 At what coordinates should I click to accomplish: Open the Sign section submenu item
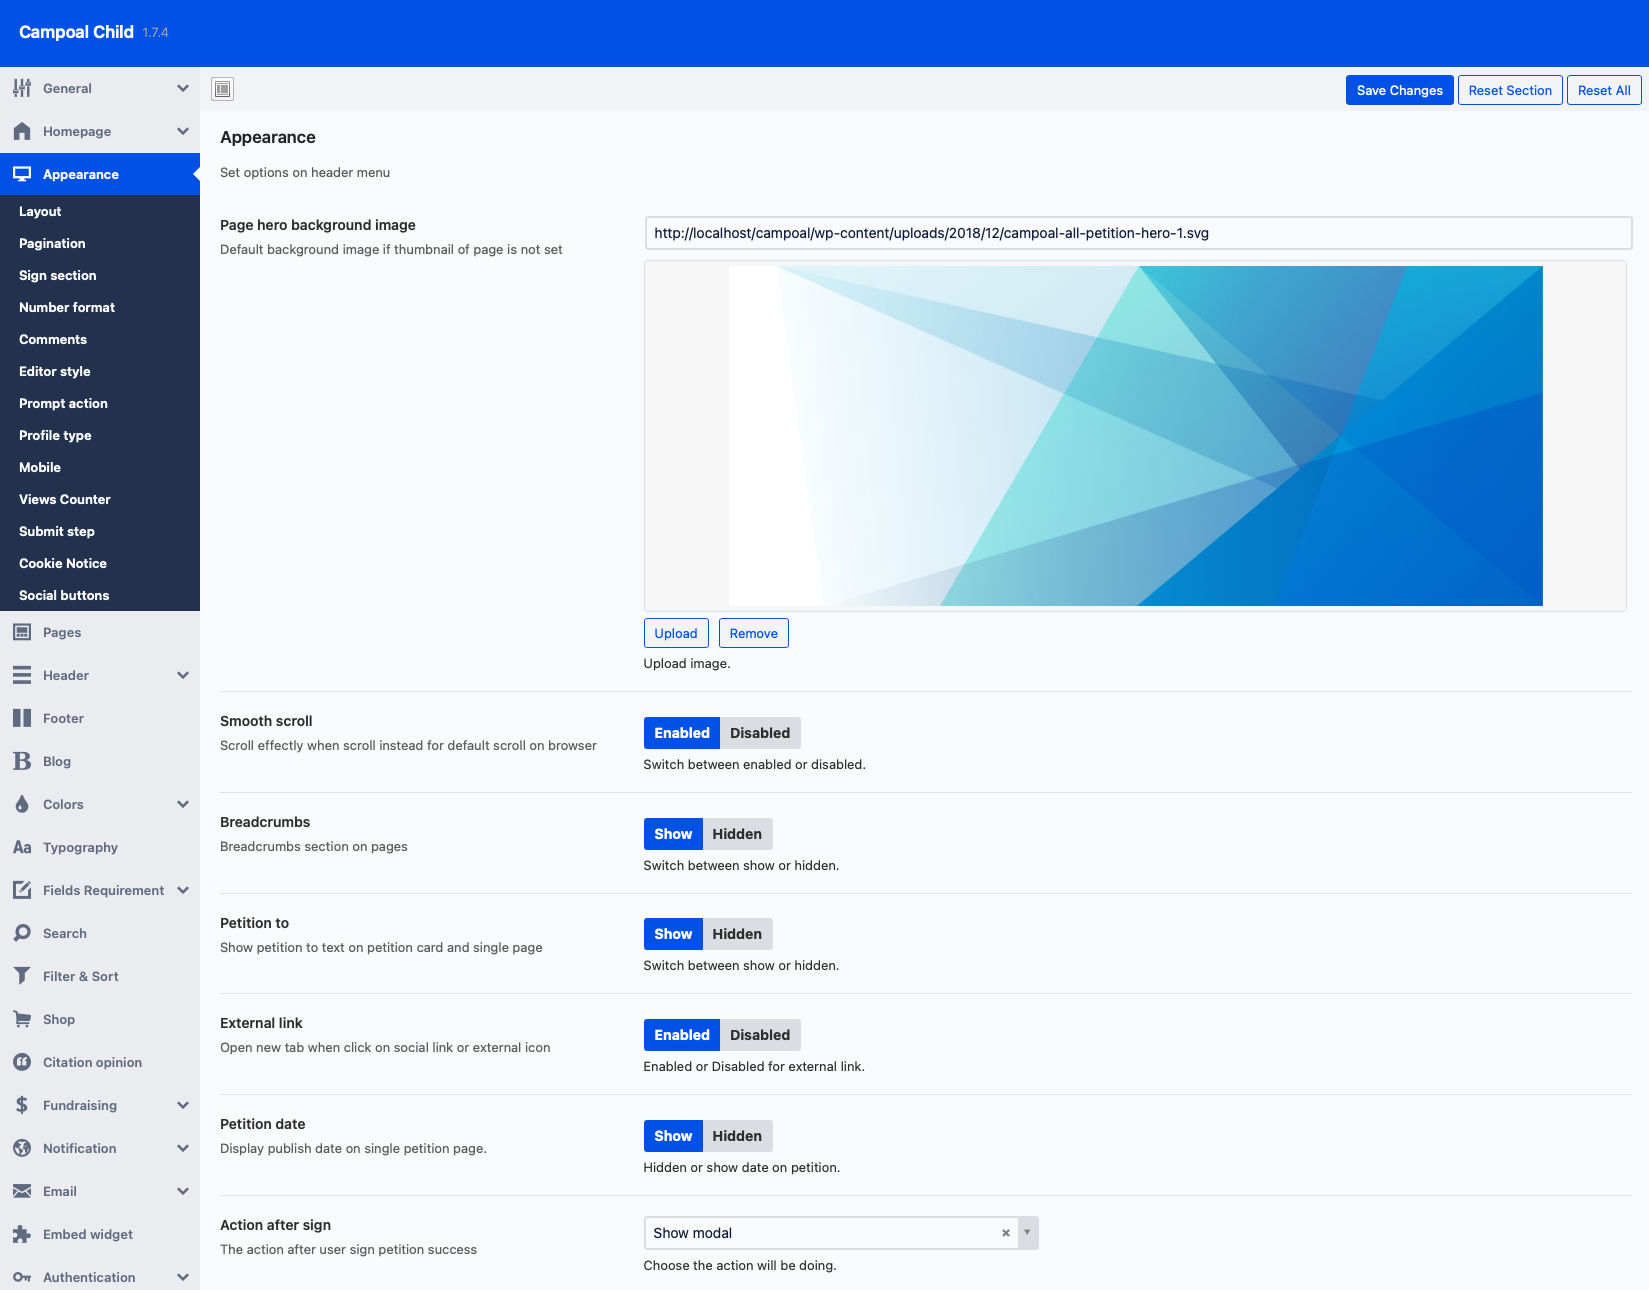click(58, 275)
